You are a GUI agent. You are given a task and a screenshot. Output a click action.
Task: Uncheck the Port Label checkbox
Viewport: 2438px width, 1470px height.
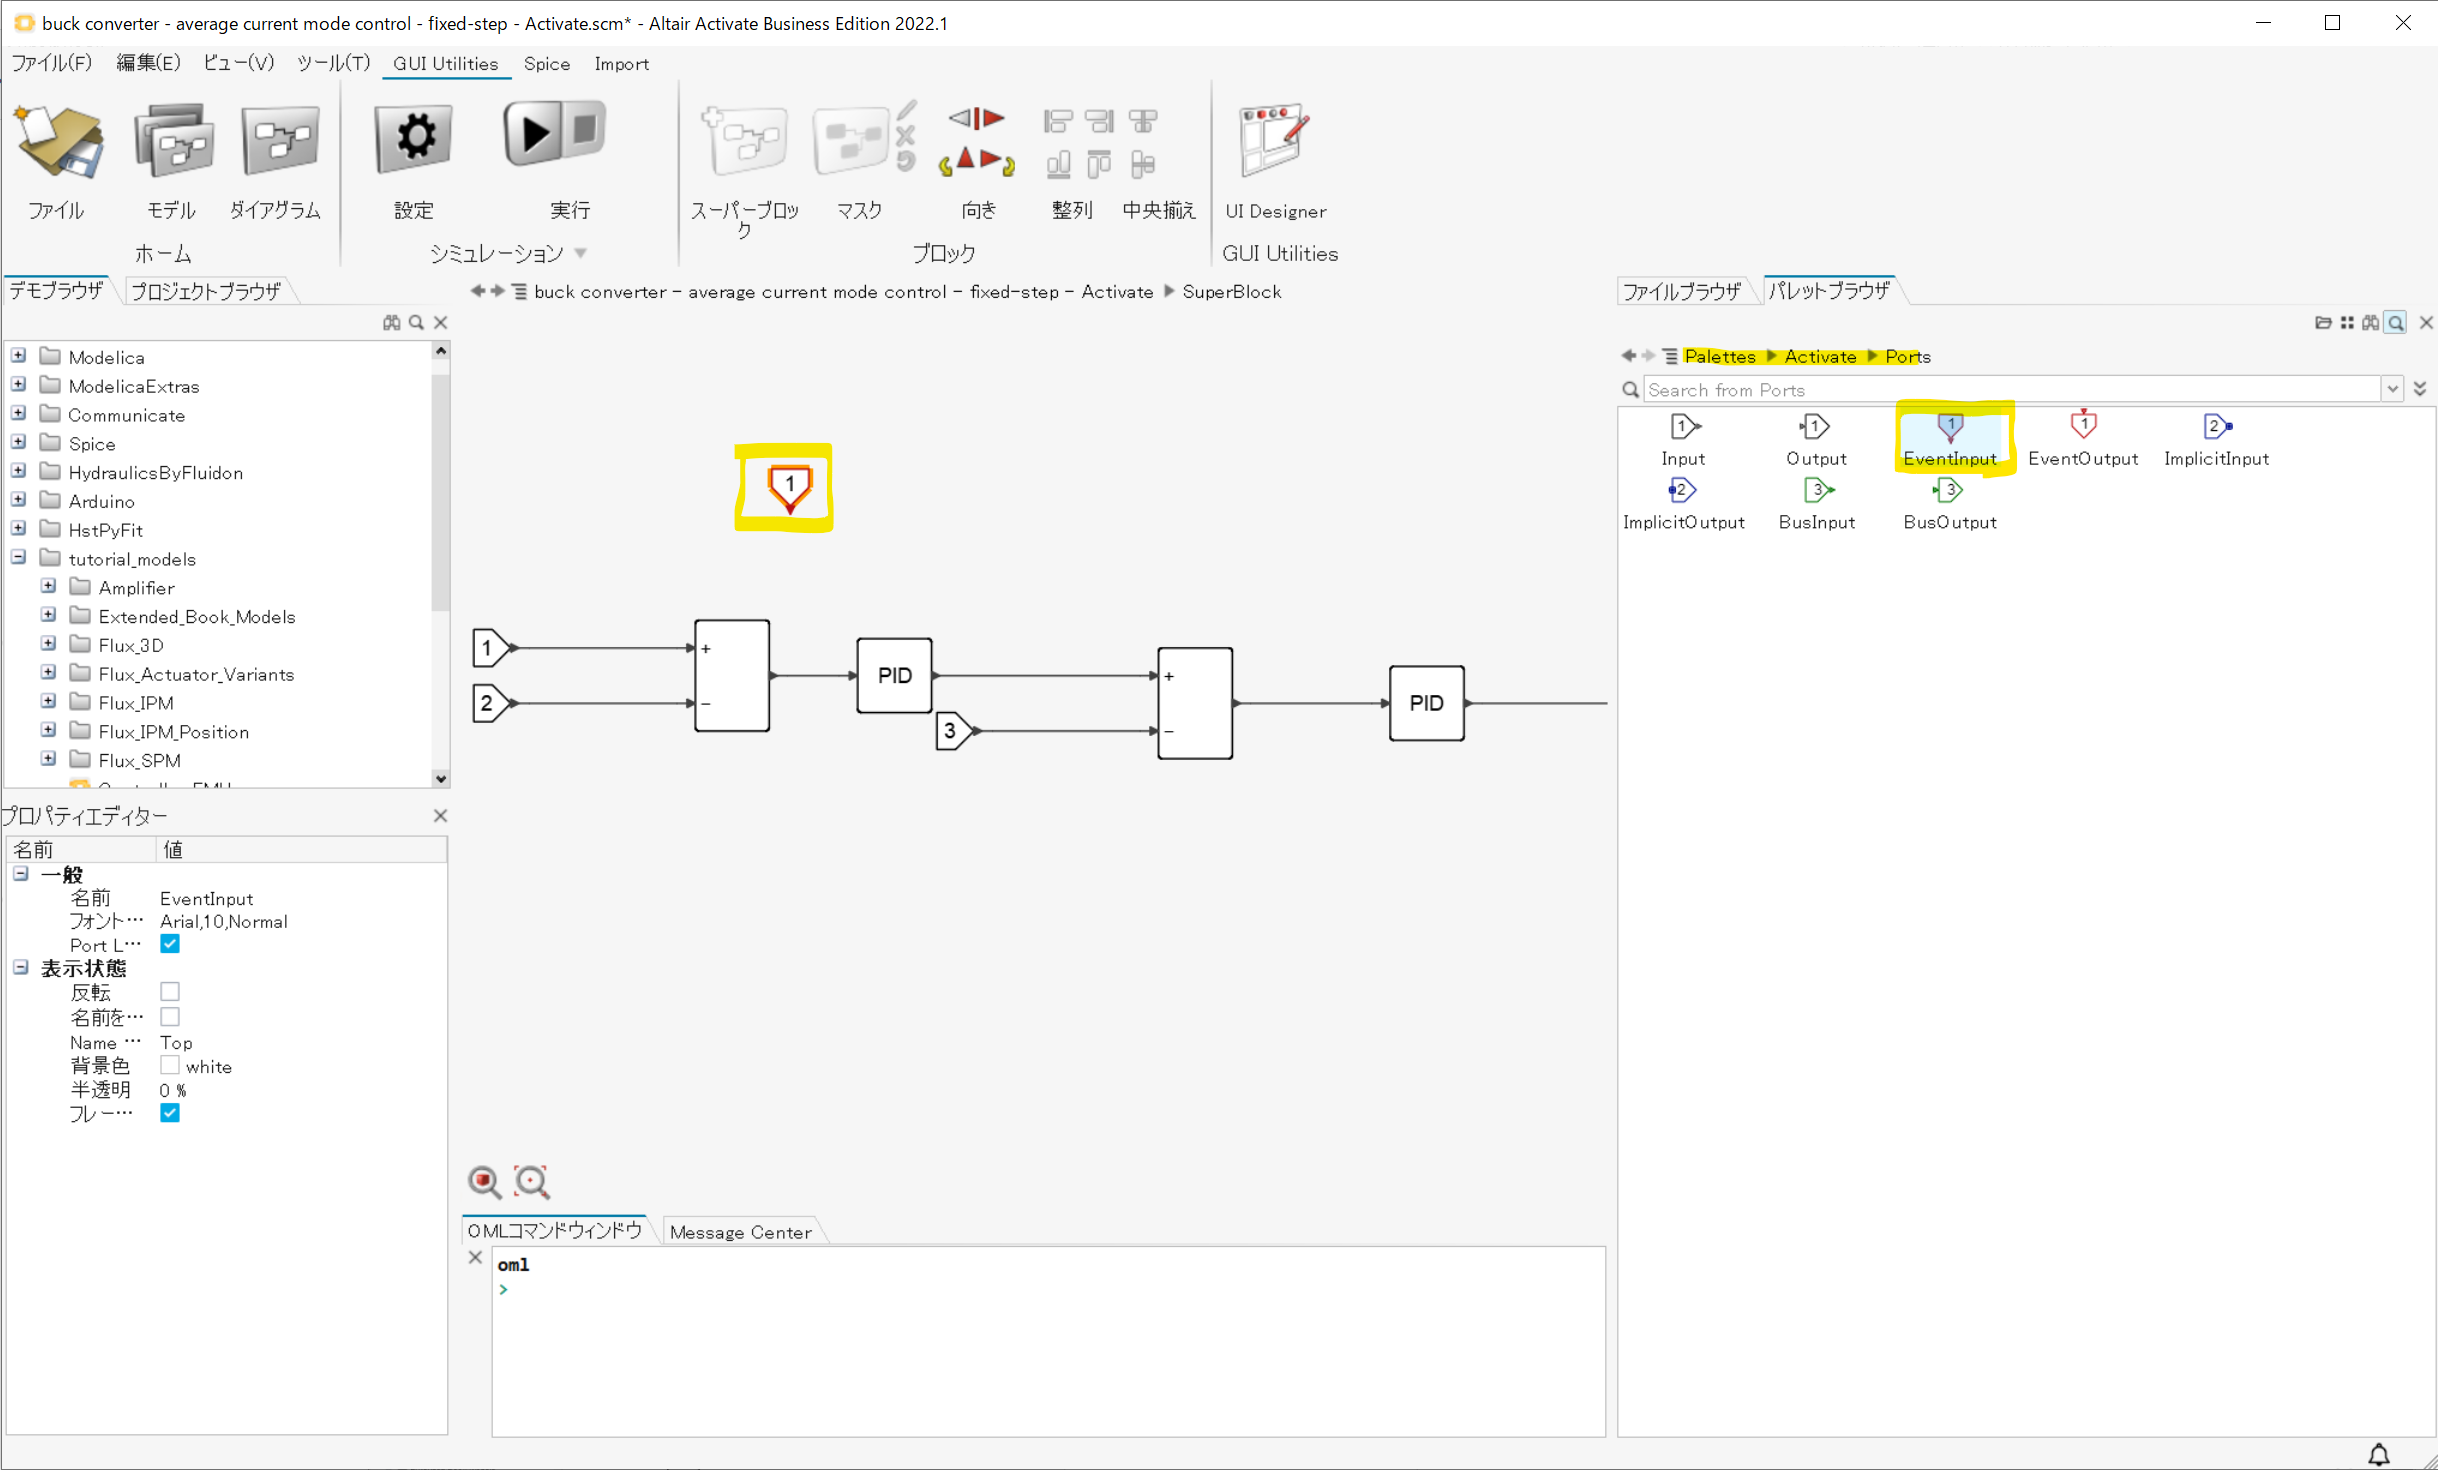(x=170, y=944)
